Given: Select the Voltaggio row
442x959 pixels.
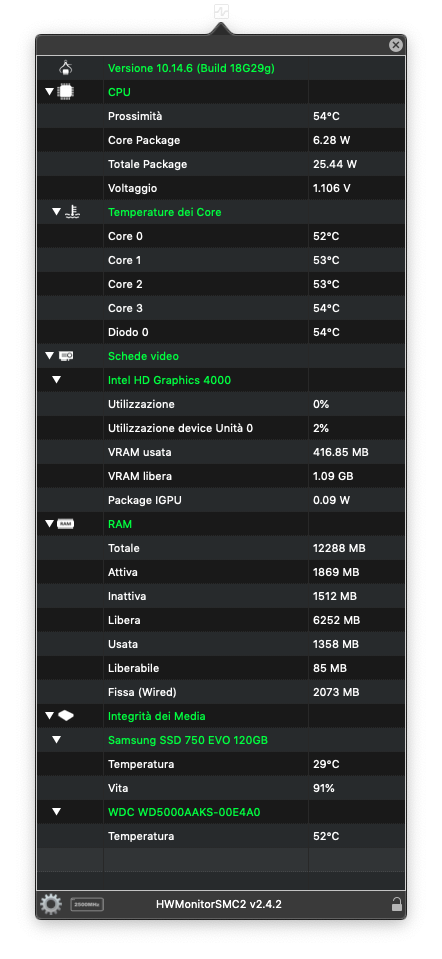Looking at the screenshot, I should click(x=221, y=188).
